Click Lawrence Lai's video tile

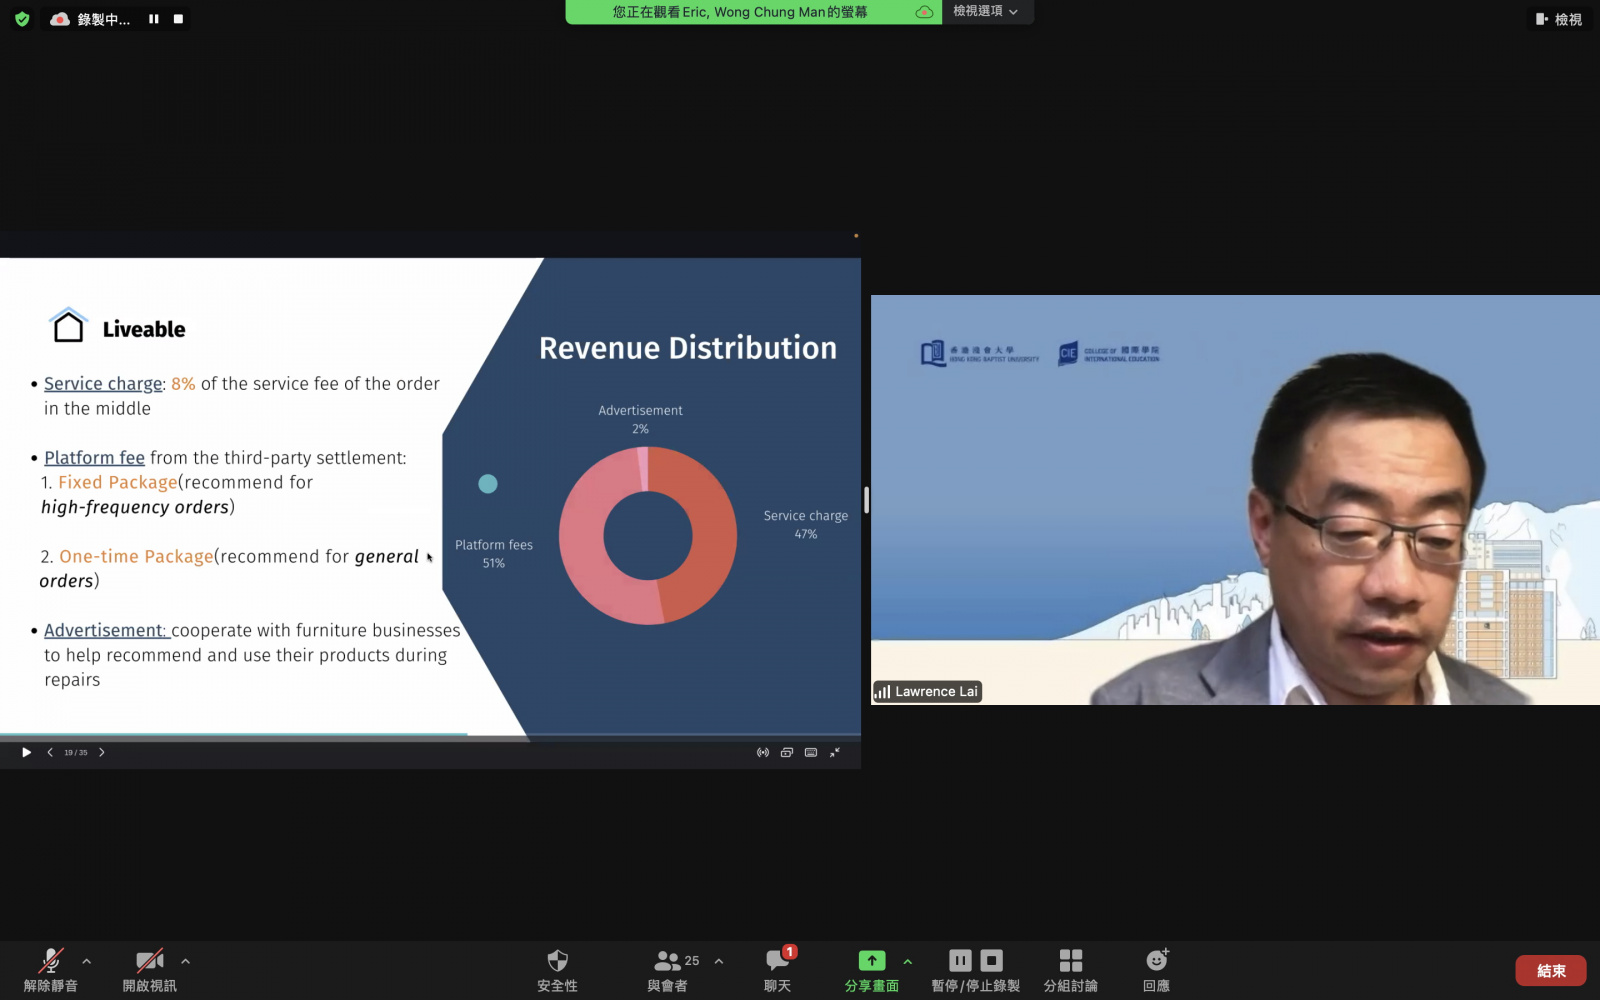[x=1235, y=500]
